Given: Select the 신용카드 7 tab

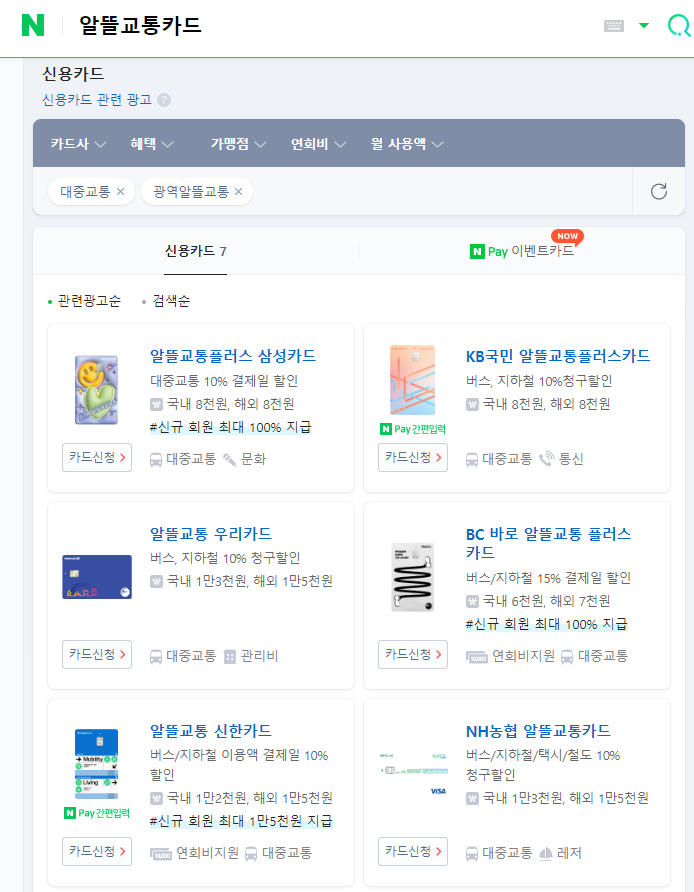Looking at the screenshot, I should 196,251.
